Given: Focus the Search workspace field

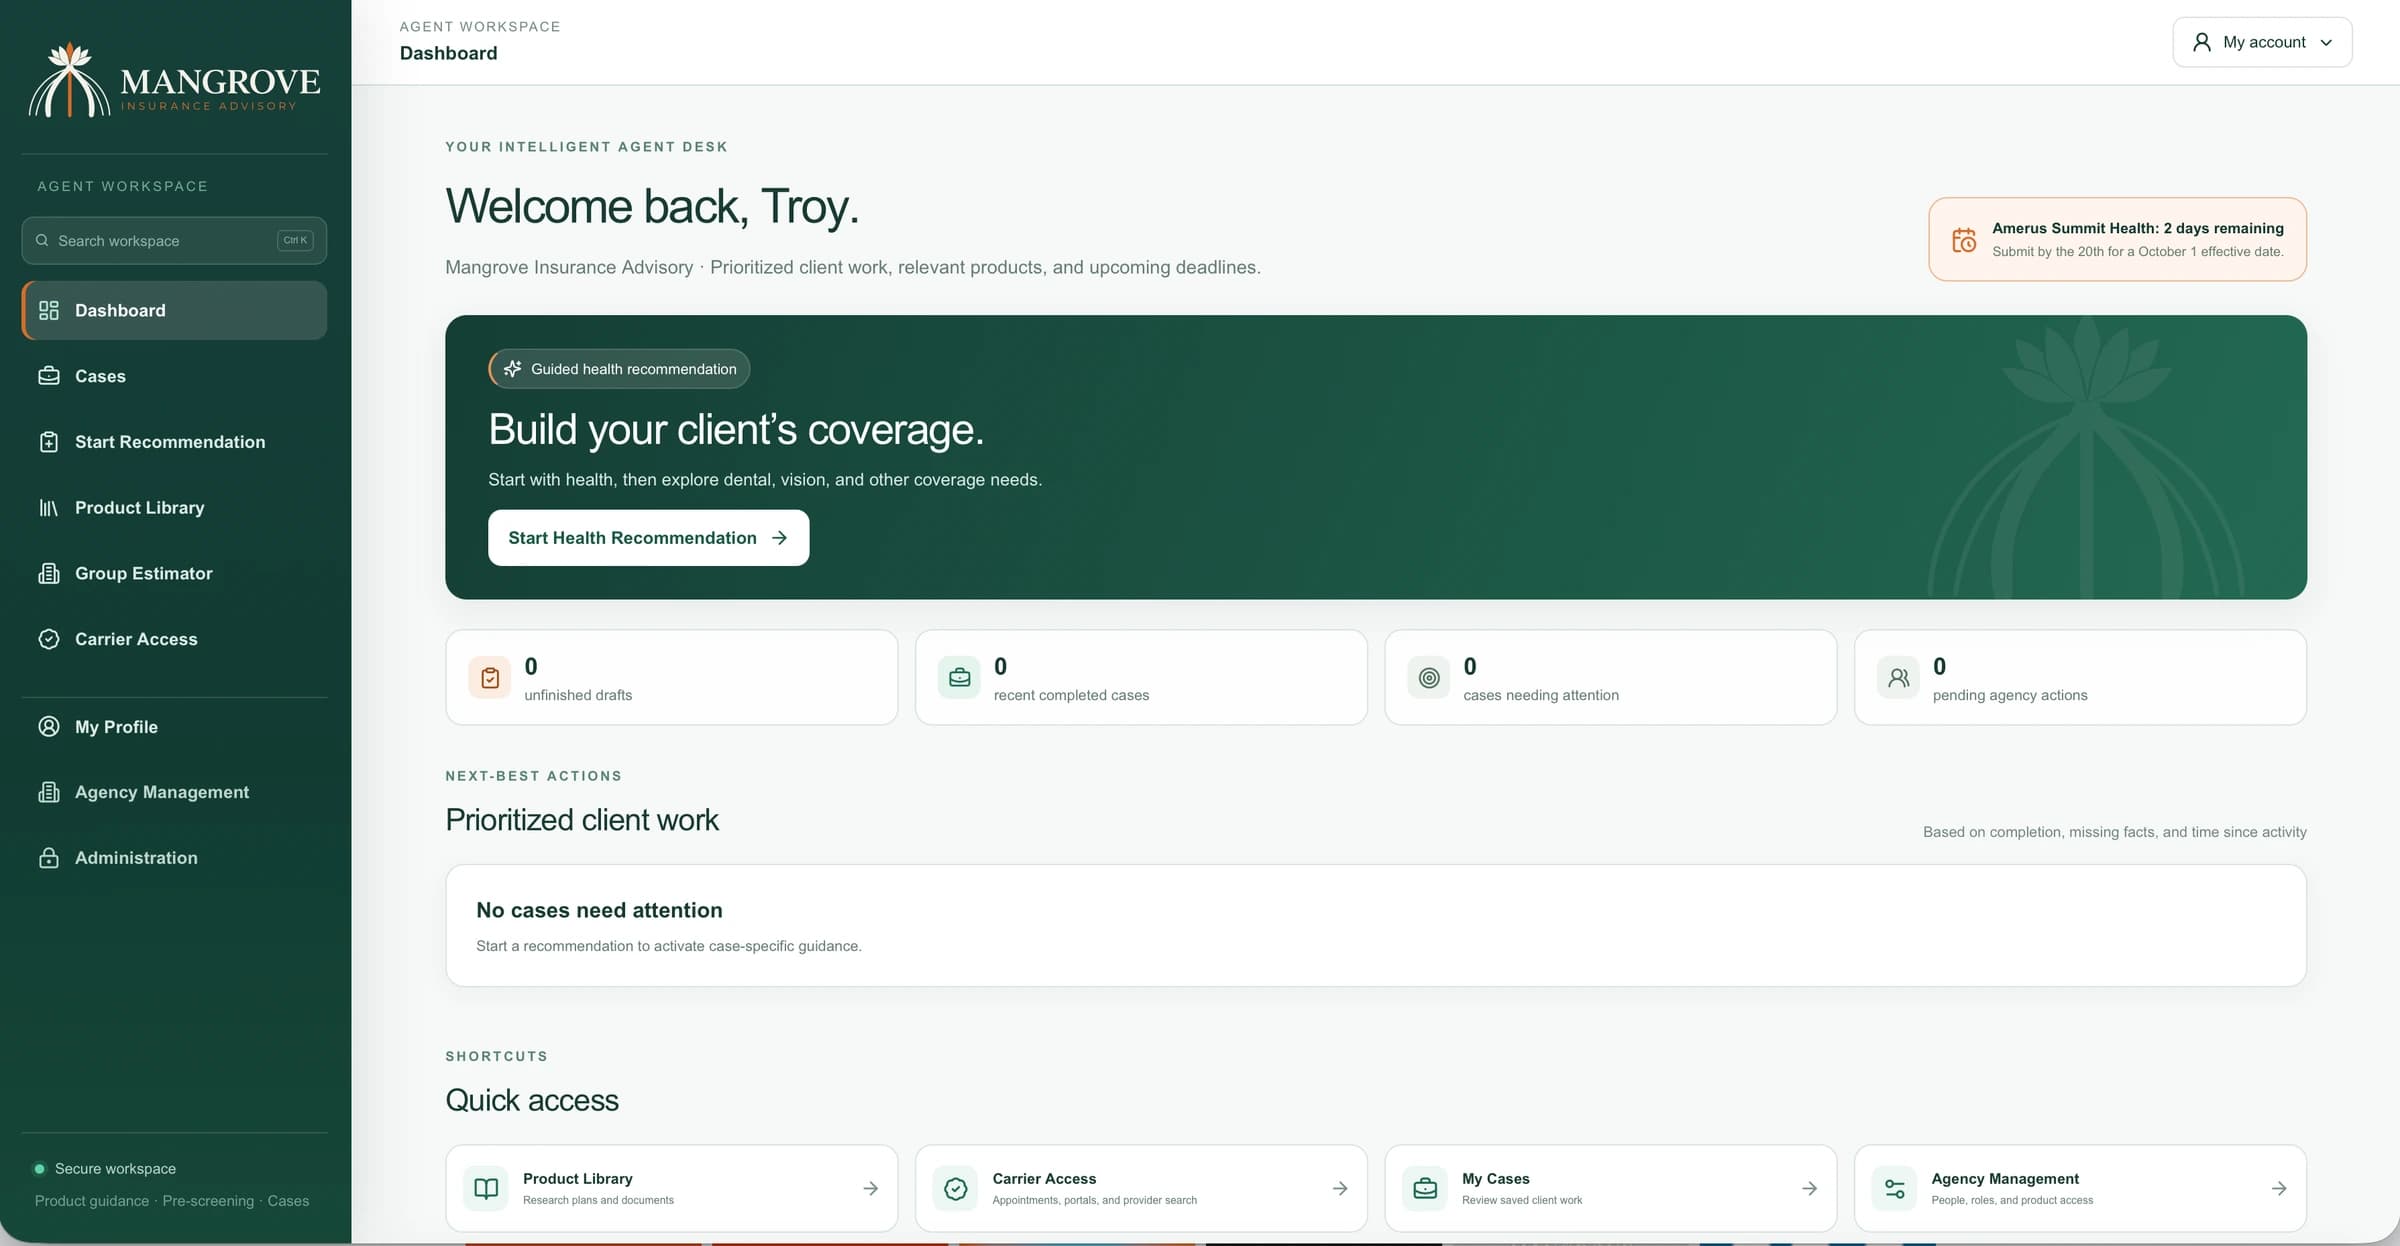Looking at the screenshot, I should pyautogui.click(x=174, y=240).
